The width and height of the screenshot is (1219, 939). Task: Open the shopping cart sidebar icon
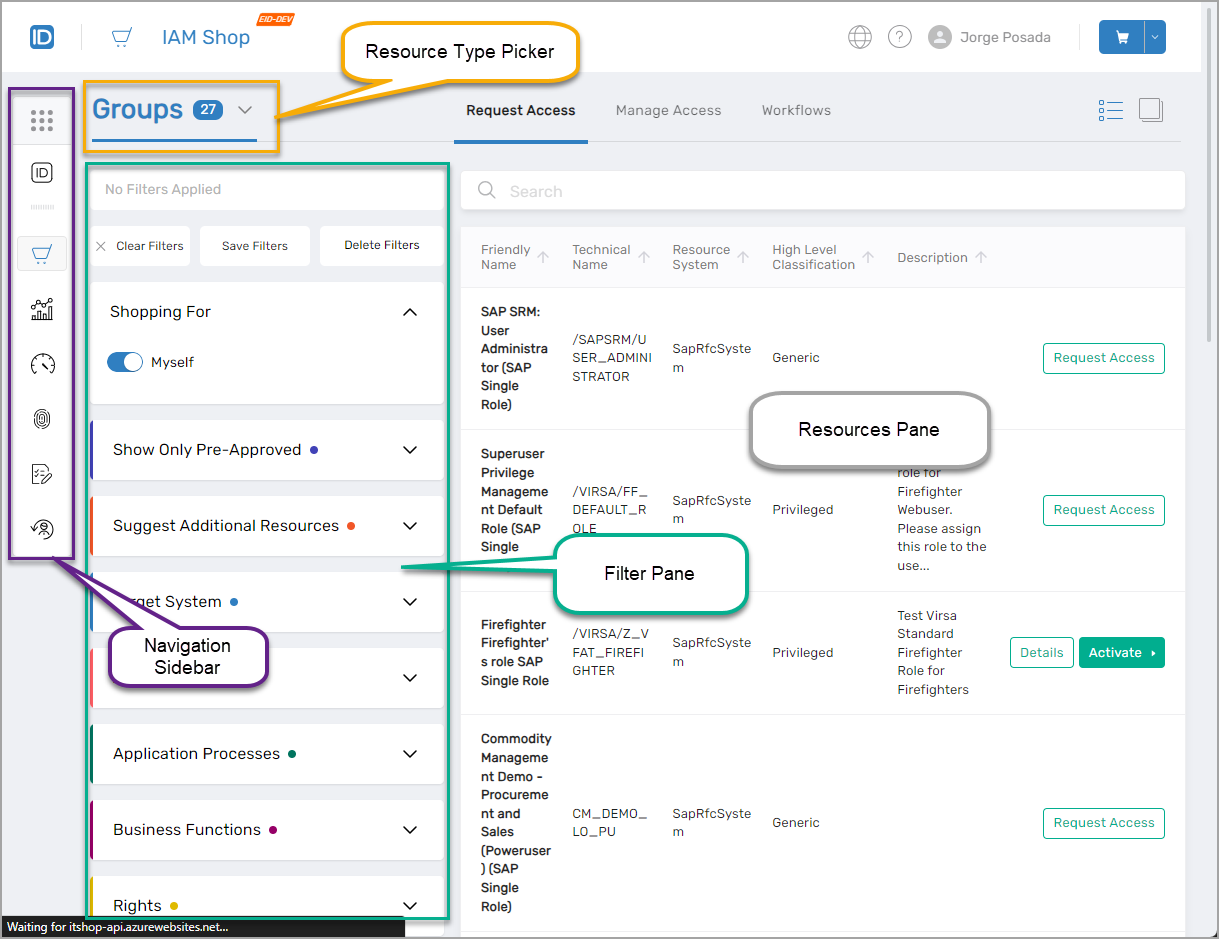click(x=41, y=254)
